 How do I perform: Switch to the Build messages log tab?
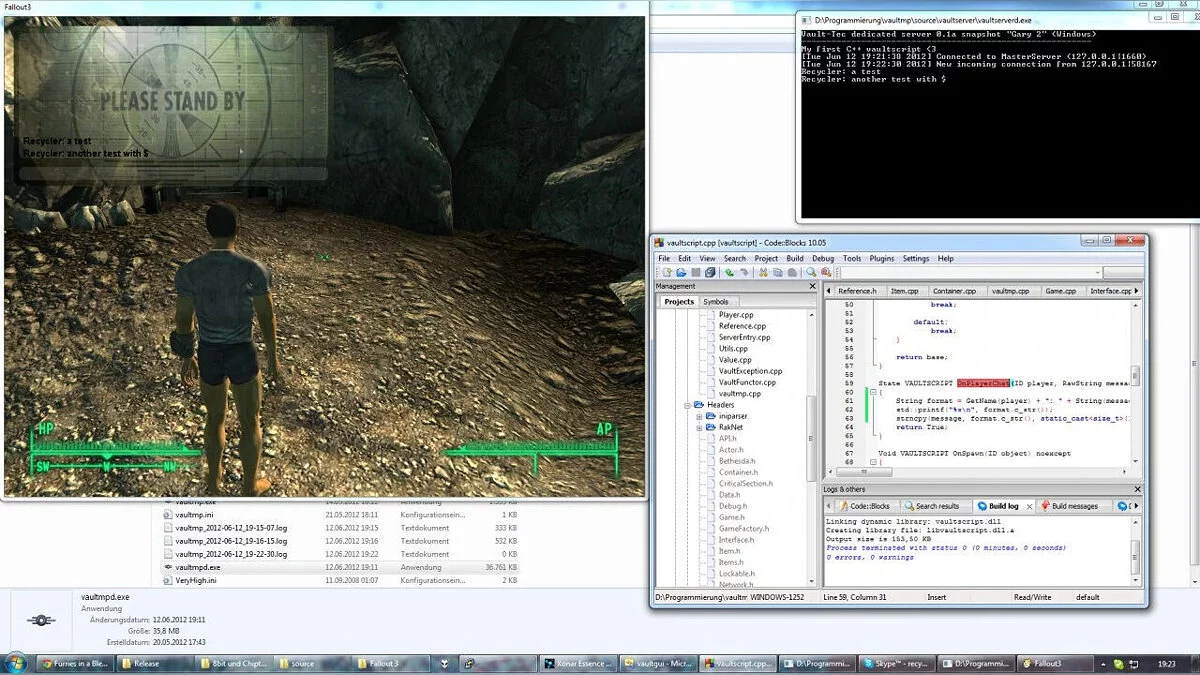point(1074,506)
